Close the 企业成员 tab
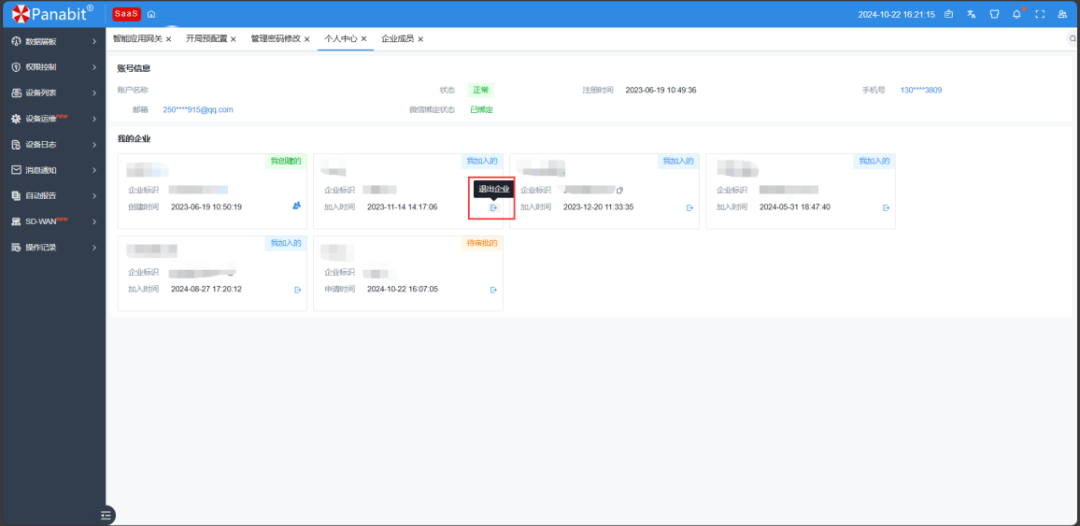1080x526 pixels. (420, 39)
